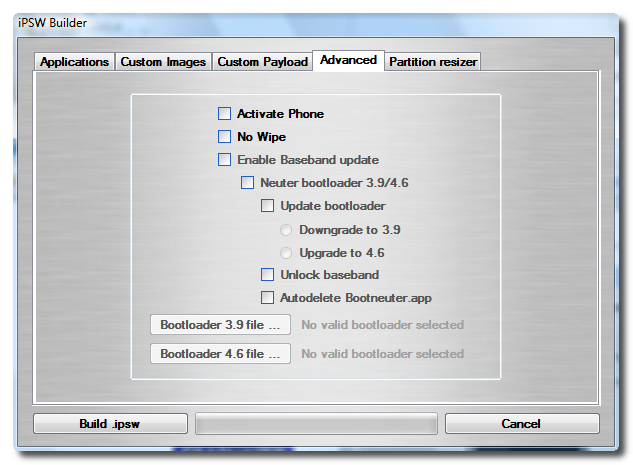The height and width of the screenshot is (465, 633).
Task: Select the Custom Payload tab
Action: tap(262, 62)
